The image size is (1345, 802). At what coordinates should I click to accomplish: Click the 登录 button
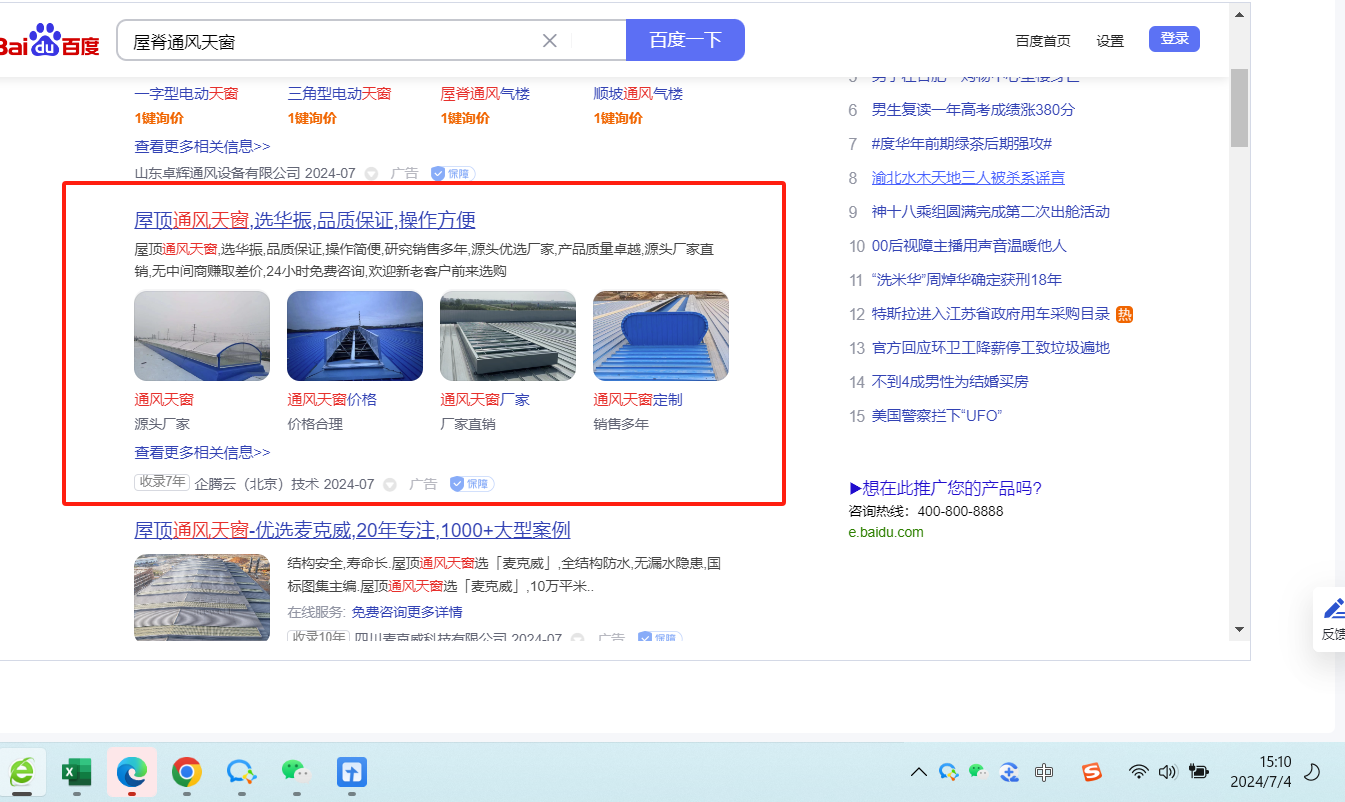(x=1174, y=39)
